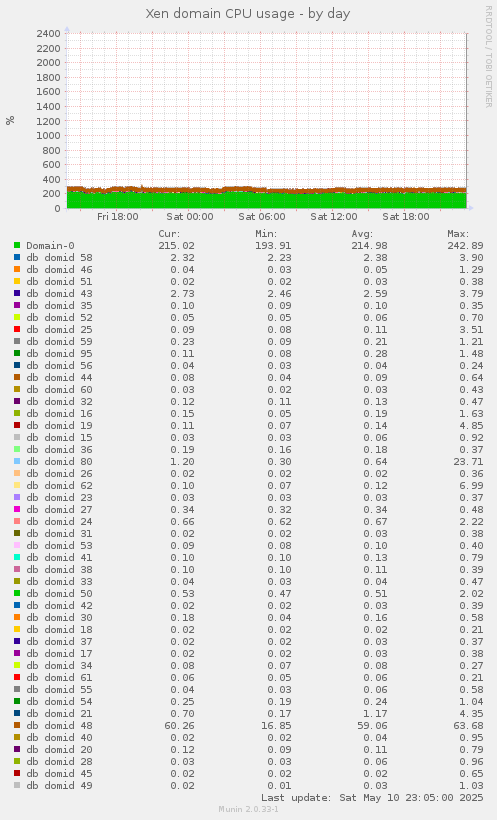Click the 'Cur:' column header

click(170, 234)
